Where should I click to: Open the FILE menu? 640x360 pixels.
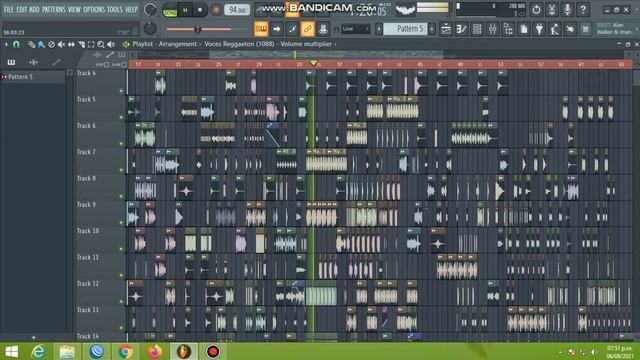pyautogui.click(x=8, y=9)
